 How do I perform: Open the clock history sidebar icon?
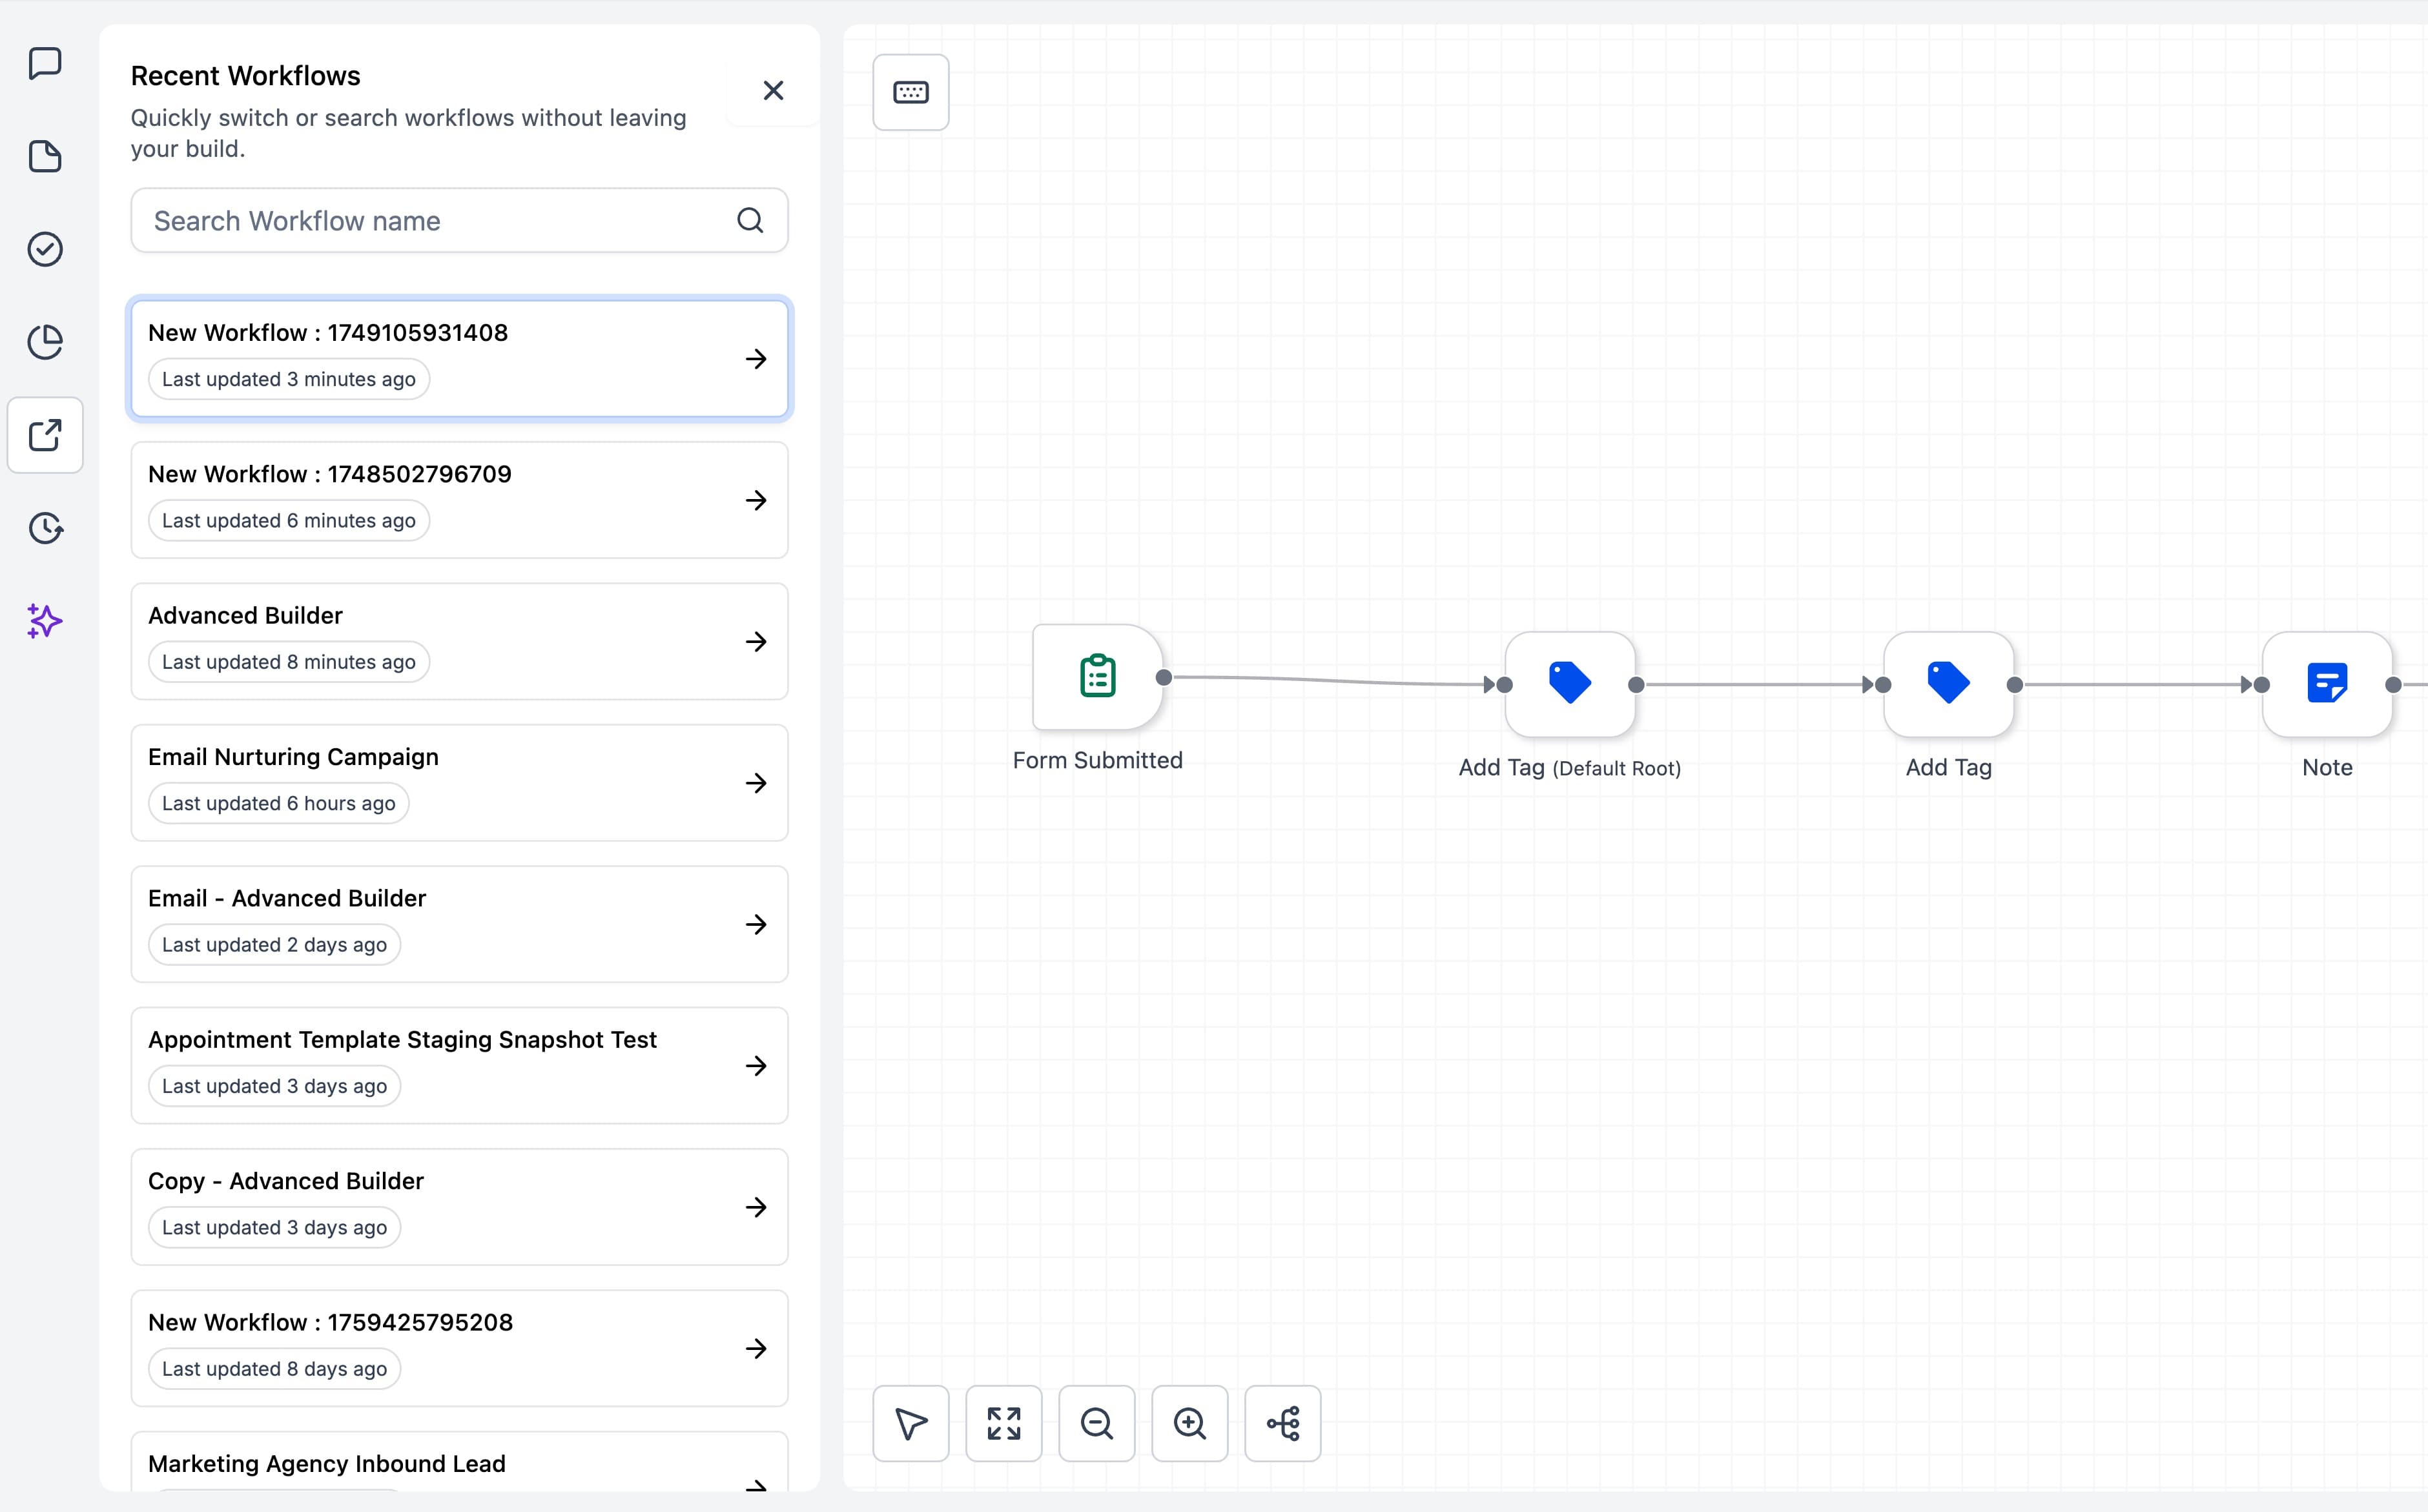click(45, 528)
